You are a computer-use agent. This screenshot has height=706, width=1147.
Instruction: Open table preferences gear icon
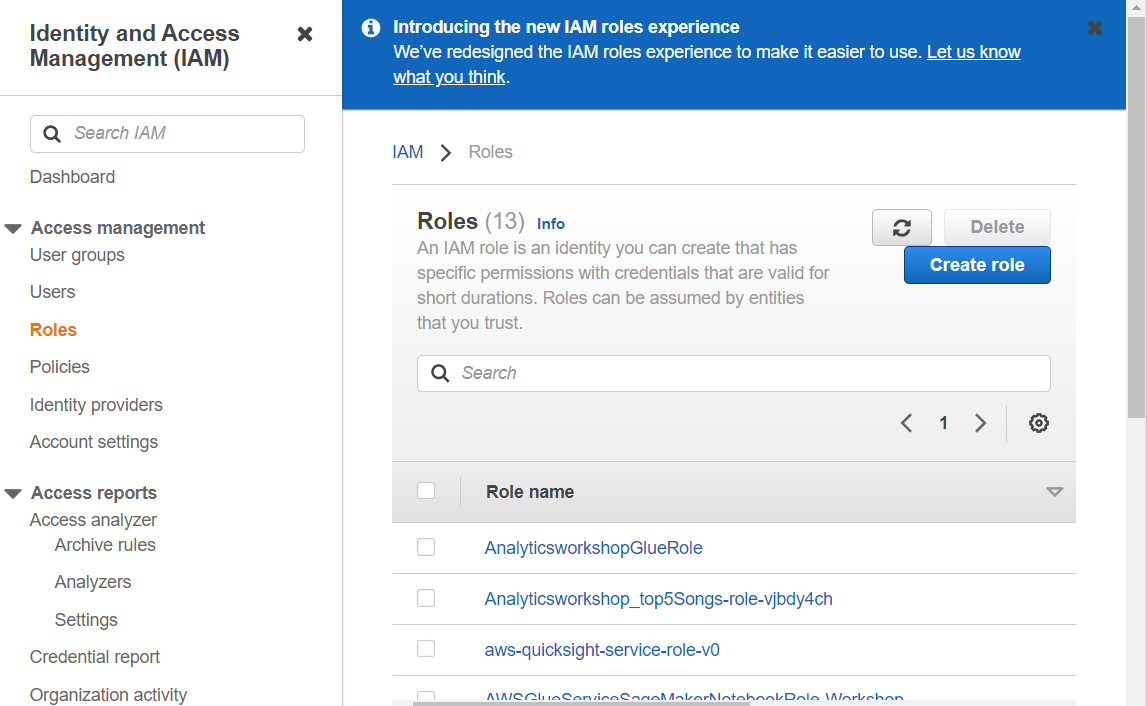[x=1038, y=423]
